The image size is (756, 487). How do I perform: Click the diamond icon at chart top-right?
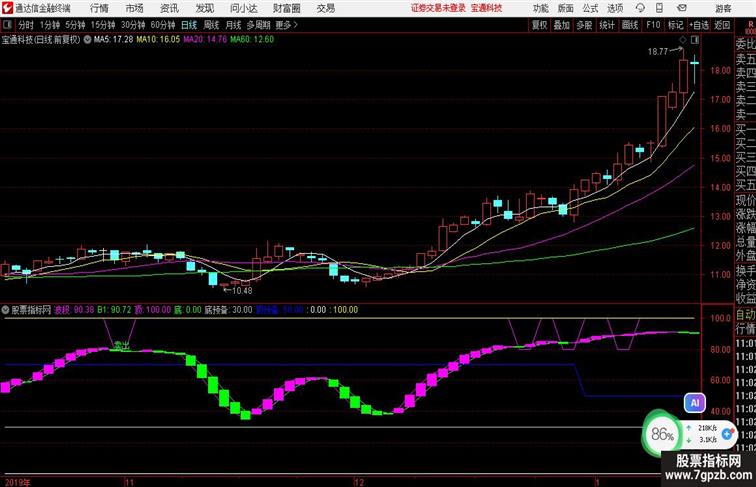pos(683,40)
